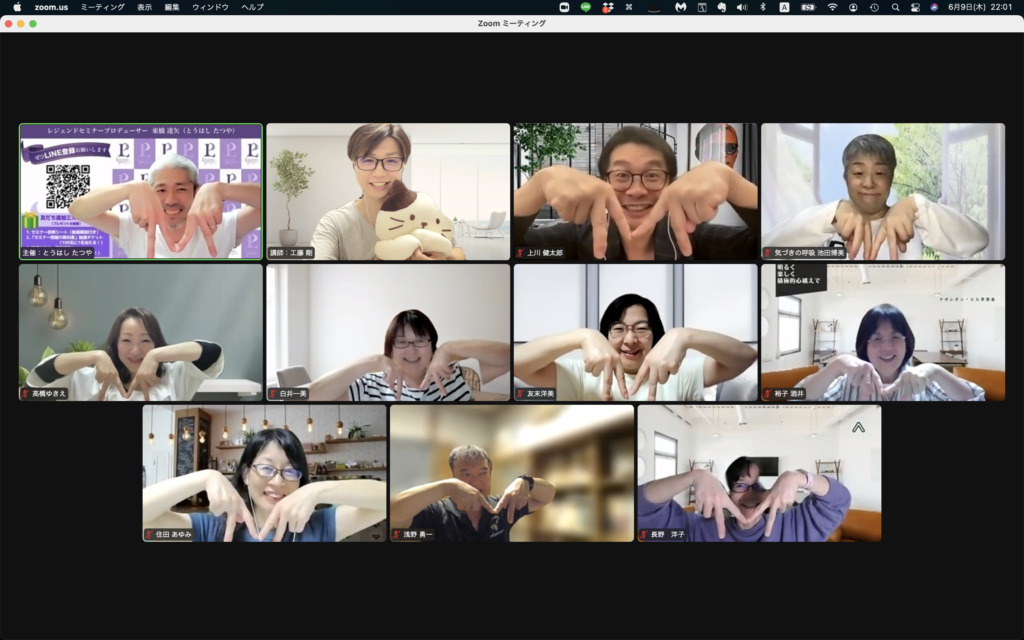Screen dimensions: 1024x640
Task: Open the battery status menu
Action: [x=808, y=7]
